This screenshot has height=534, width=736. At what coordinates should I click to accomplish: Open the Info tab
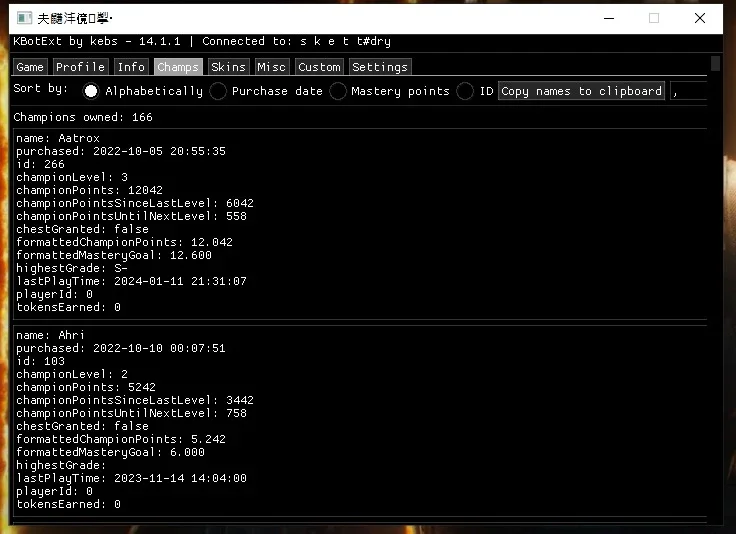(131, 67)
